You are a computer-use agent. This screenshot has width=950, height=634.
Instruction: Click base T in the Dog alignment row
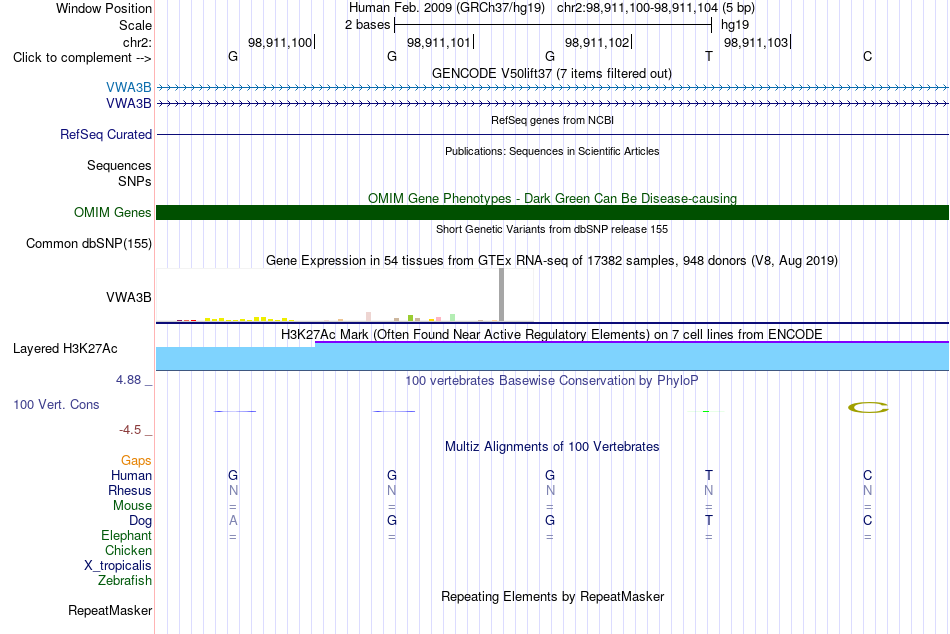pos(709,520)
